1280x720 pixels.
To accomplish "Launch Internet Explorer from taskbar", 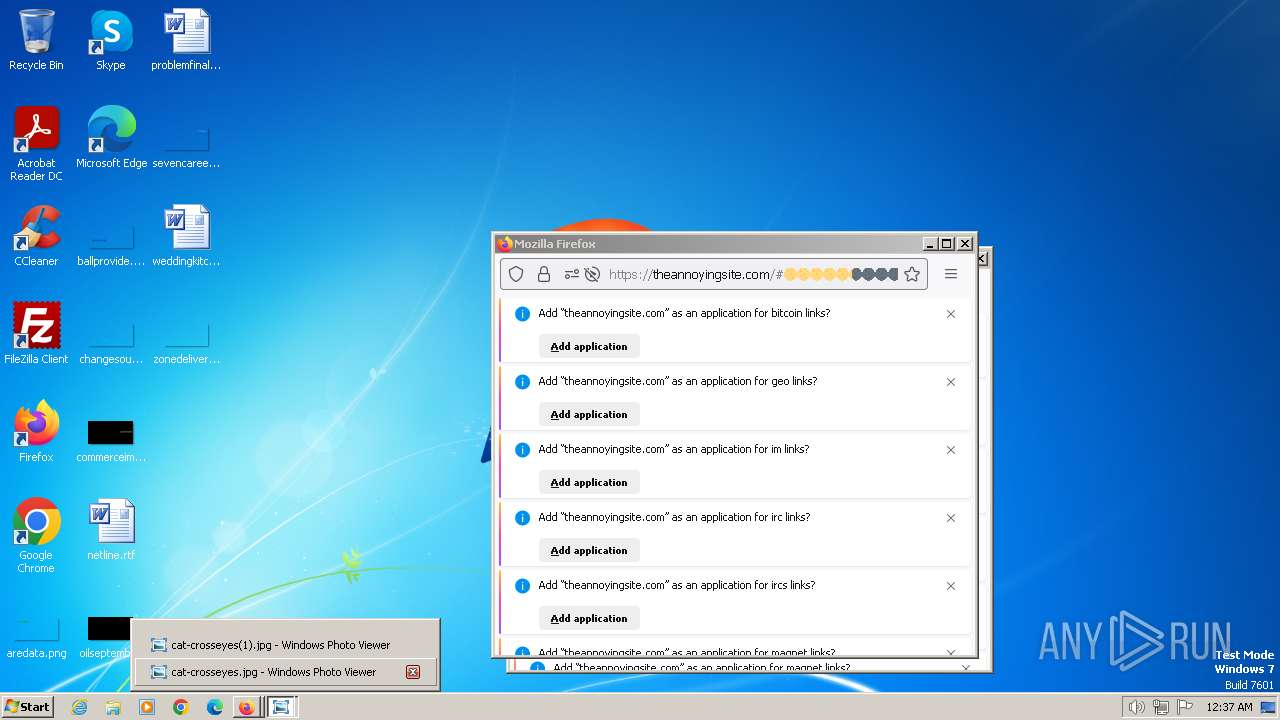I will [x=79, y=707].
